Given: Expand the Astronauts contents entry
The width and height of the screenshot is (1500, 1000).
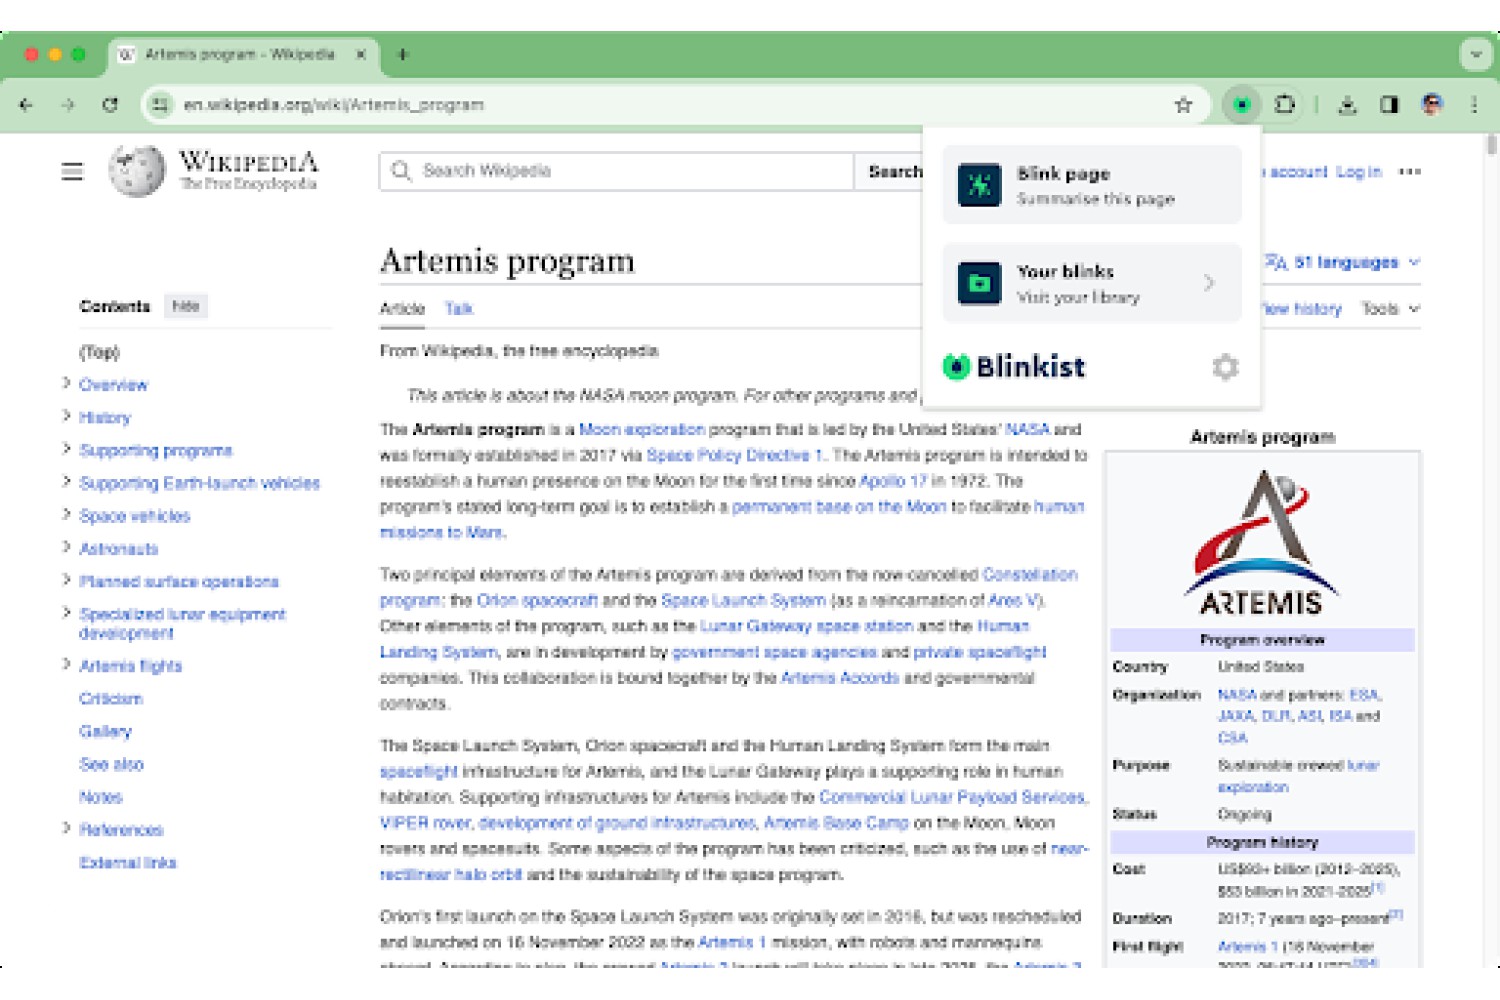Looking at the screenshot, I should pos(67,548).
